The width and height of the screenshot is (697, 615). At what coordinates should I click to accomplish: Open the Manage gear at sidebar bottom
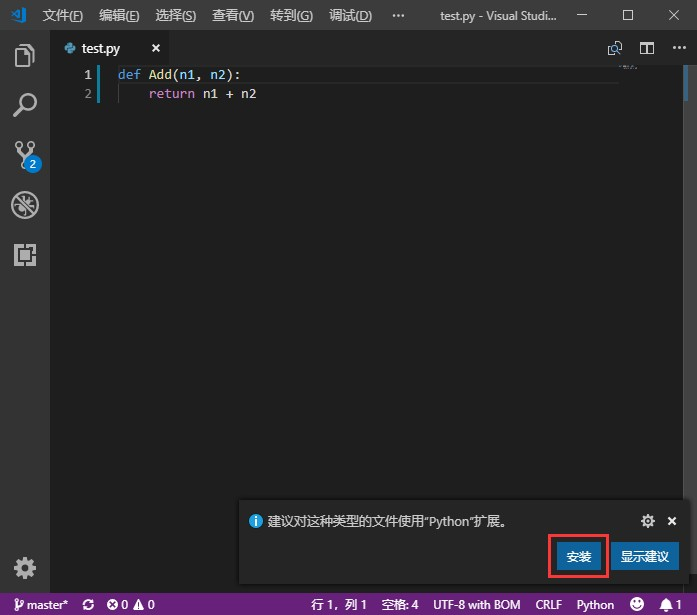click(24, 568)
